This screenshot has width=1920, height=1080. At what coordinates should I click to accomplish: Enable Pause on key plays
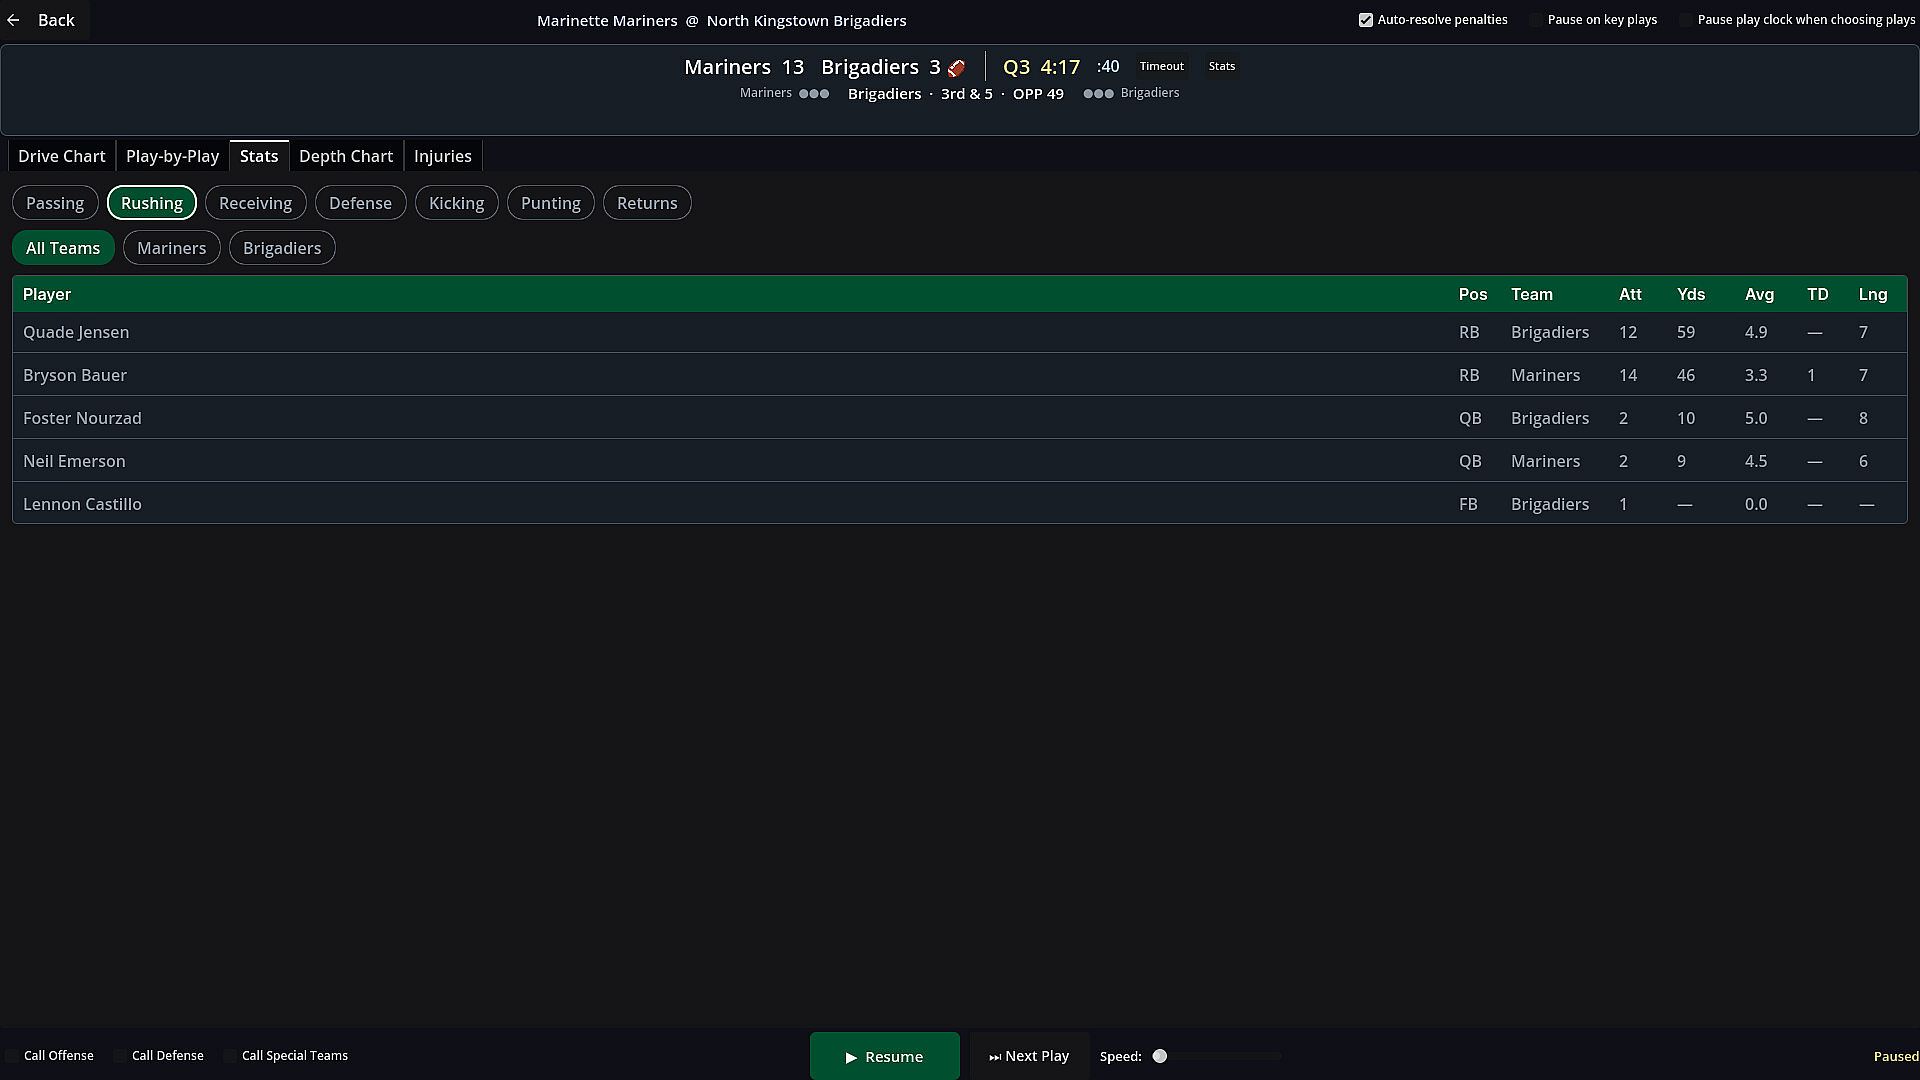[x=1536, y=20]
